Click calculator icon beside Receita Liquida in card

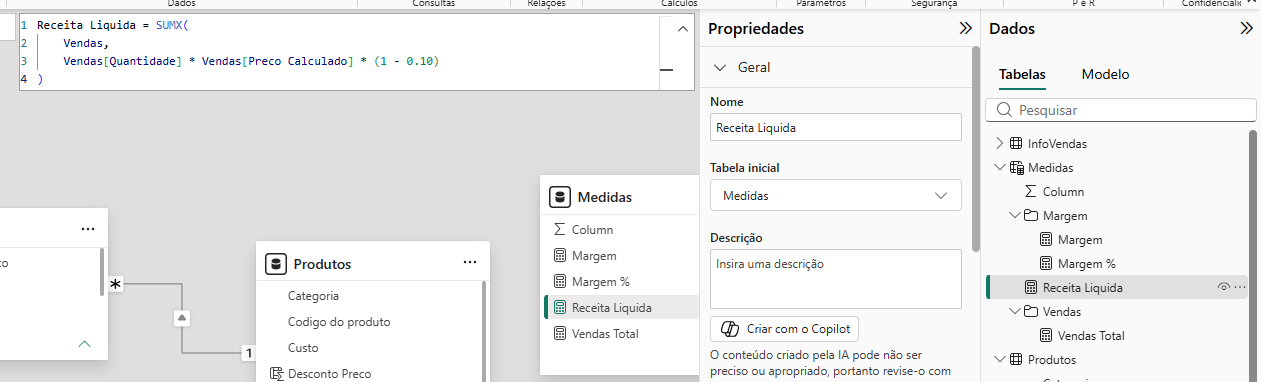(x=559, y=308)
